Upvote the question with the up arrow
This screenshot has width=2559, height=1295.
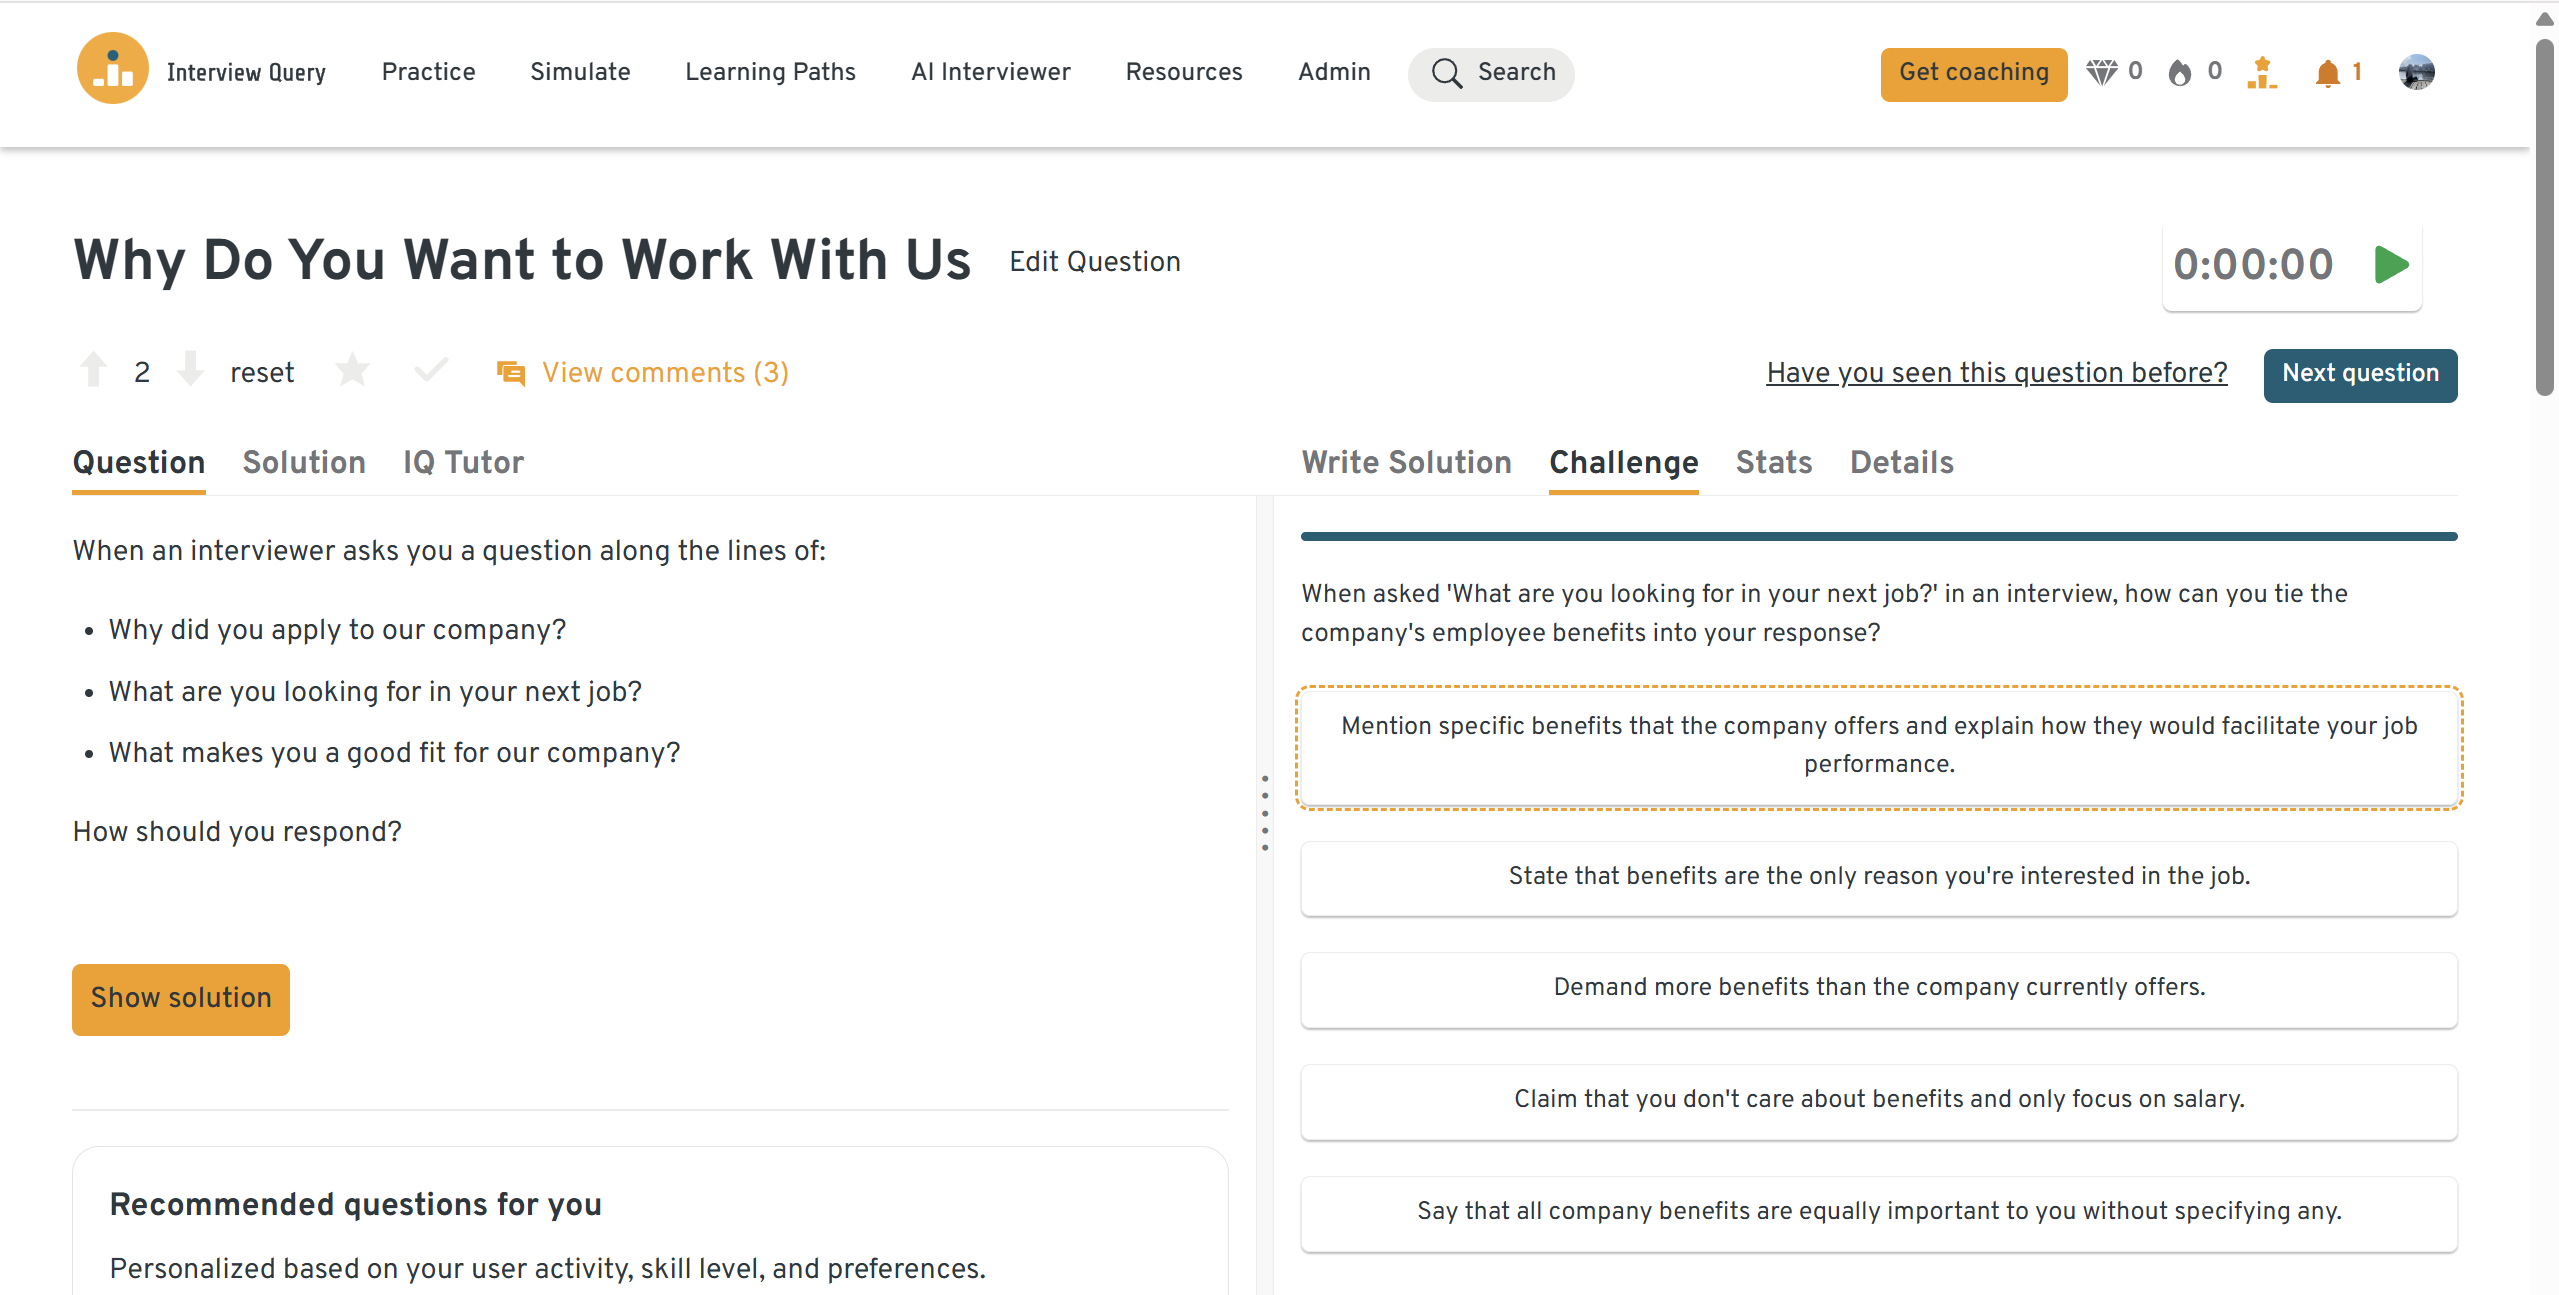(94, 370)
